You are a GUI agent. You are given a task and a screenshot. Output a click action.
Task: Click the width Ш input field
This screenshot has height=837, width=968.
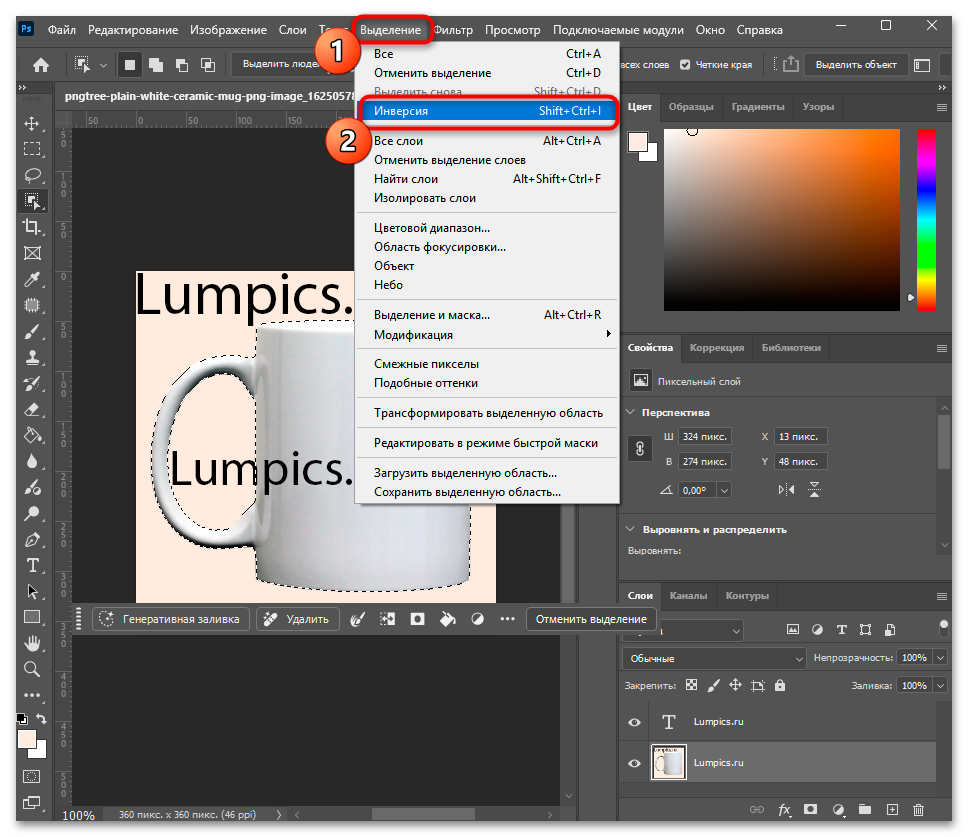click(705, 436)
